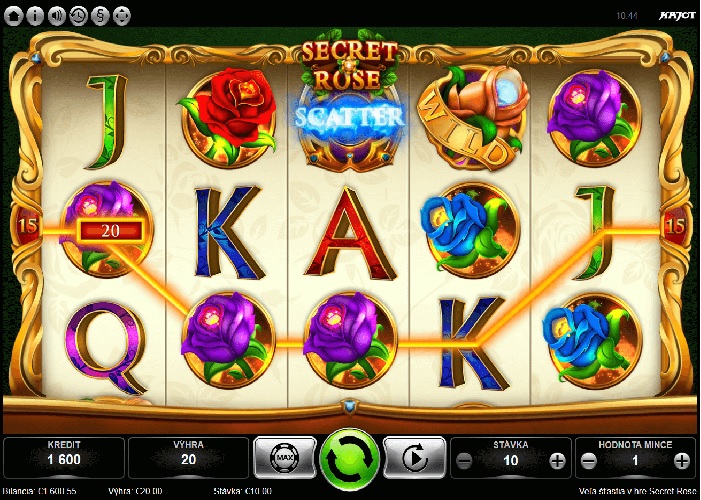Image resolution: width=701 pixels, height=500 pixels.
Task: Click the Kredit balance display
Action: [x=64, y=458]
